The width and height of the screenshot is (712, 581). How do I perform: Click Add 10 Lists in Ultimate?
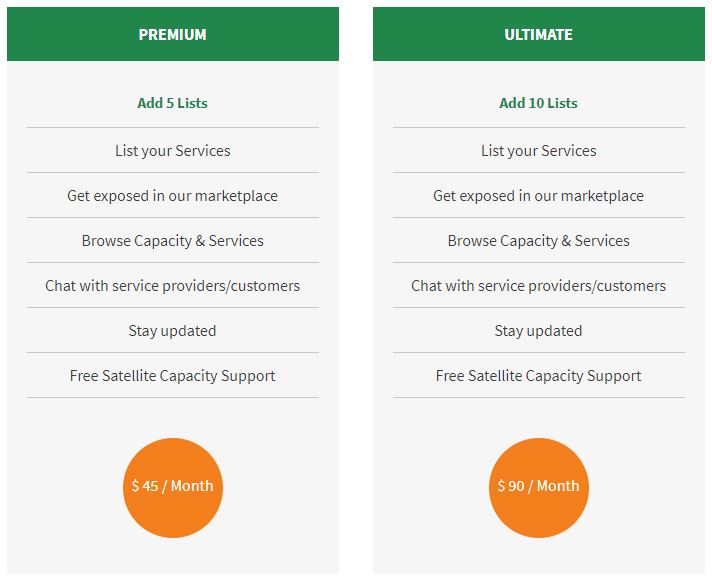click(539, 103)
